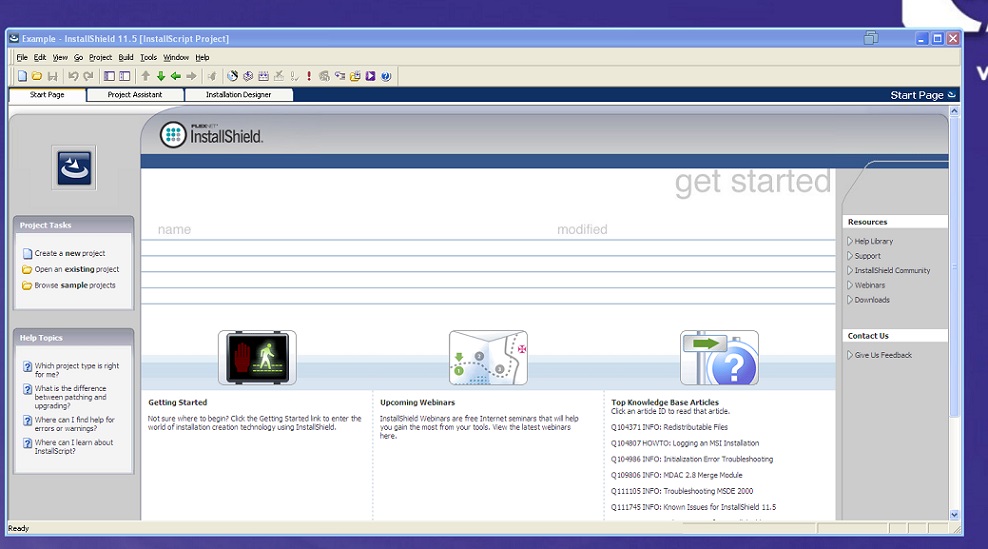Click the restore-down icon in title bar
Screen dimensions: 988x549
[x=871, y=38]
